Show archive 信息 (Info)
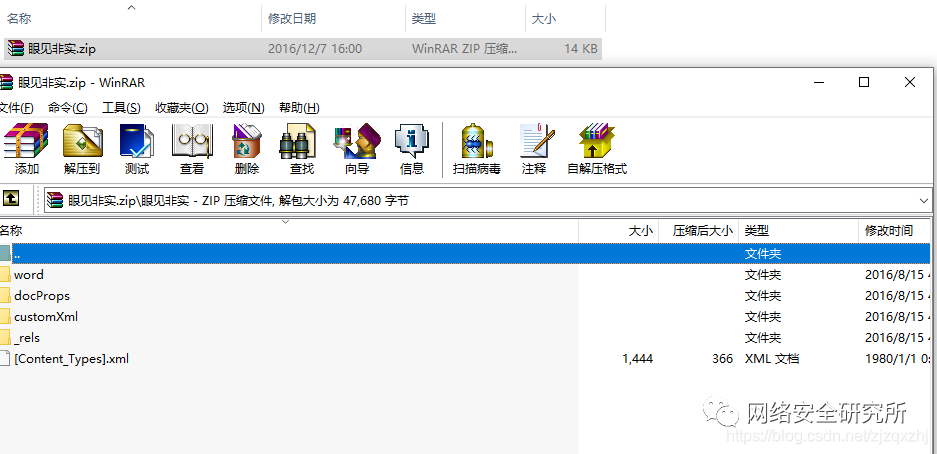Screen dimensions: 937x454 tap(412, 149)
